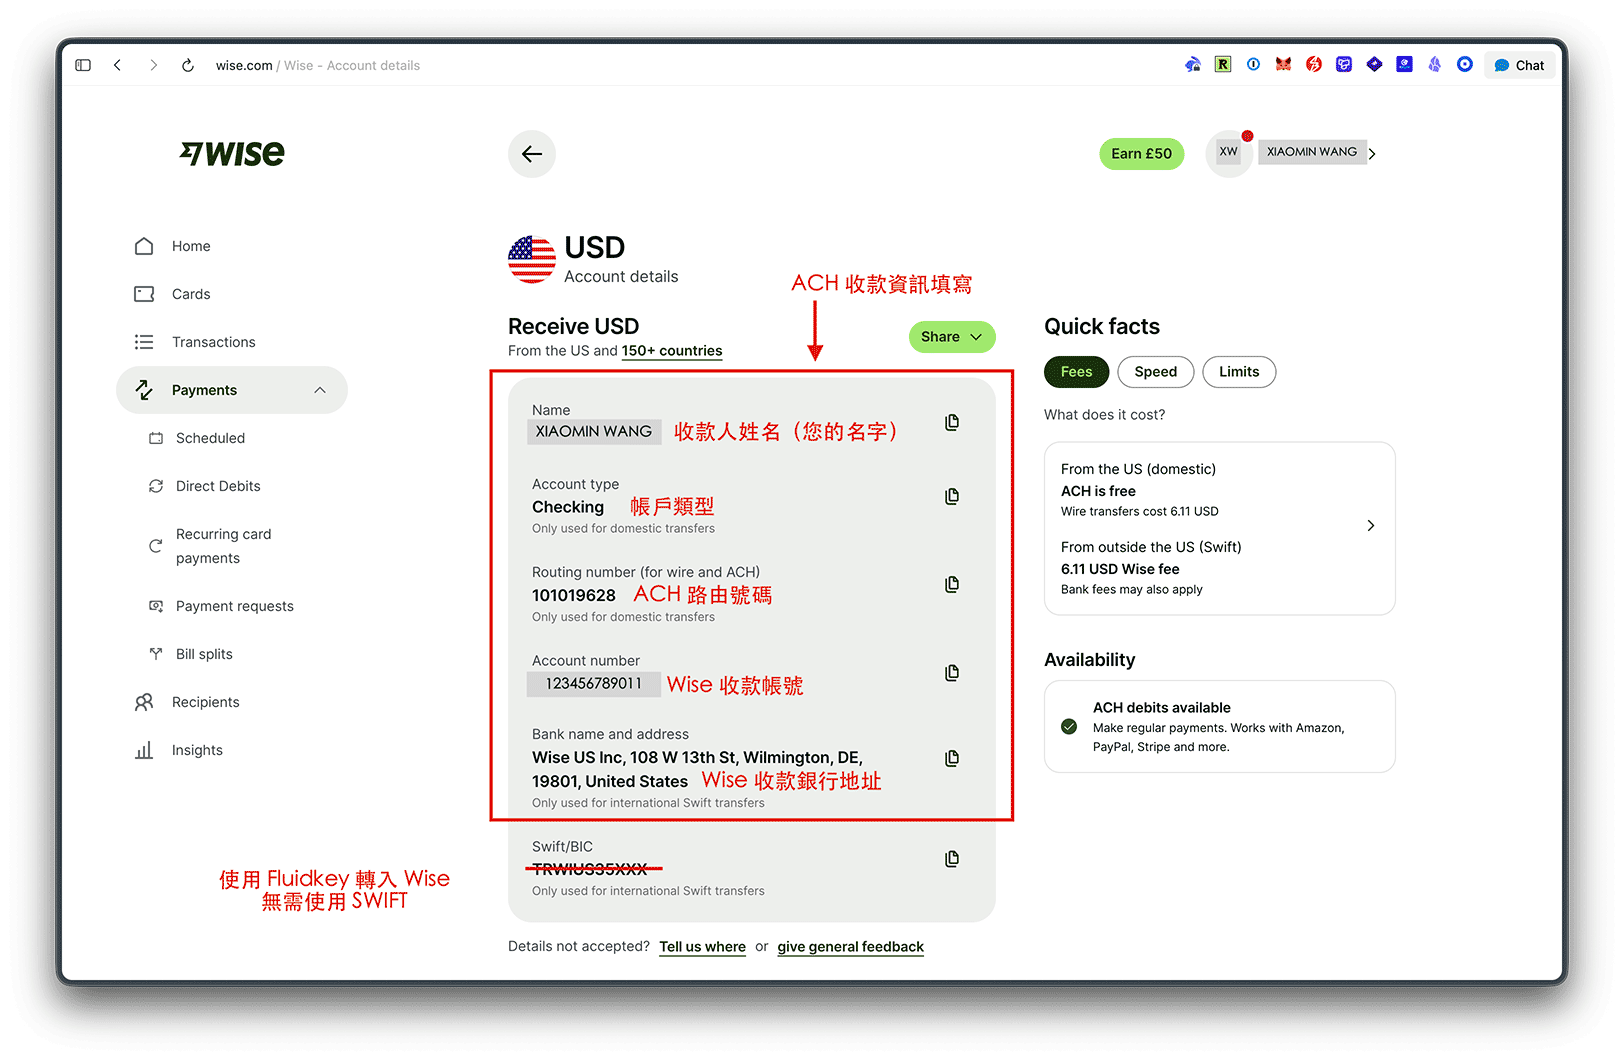Go back with the browser back arrow
Viewport: 1624px width, 1060px height.
[118, 65]
